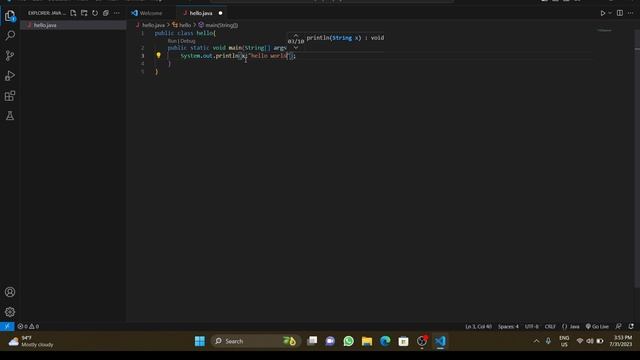Create a new file in Explorer
The width and height of the screenshot is (640, 360).
[73, 13]
